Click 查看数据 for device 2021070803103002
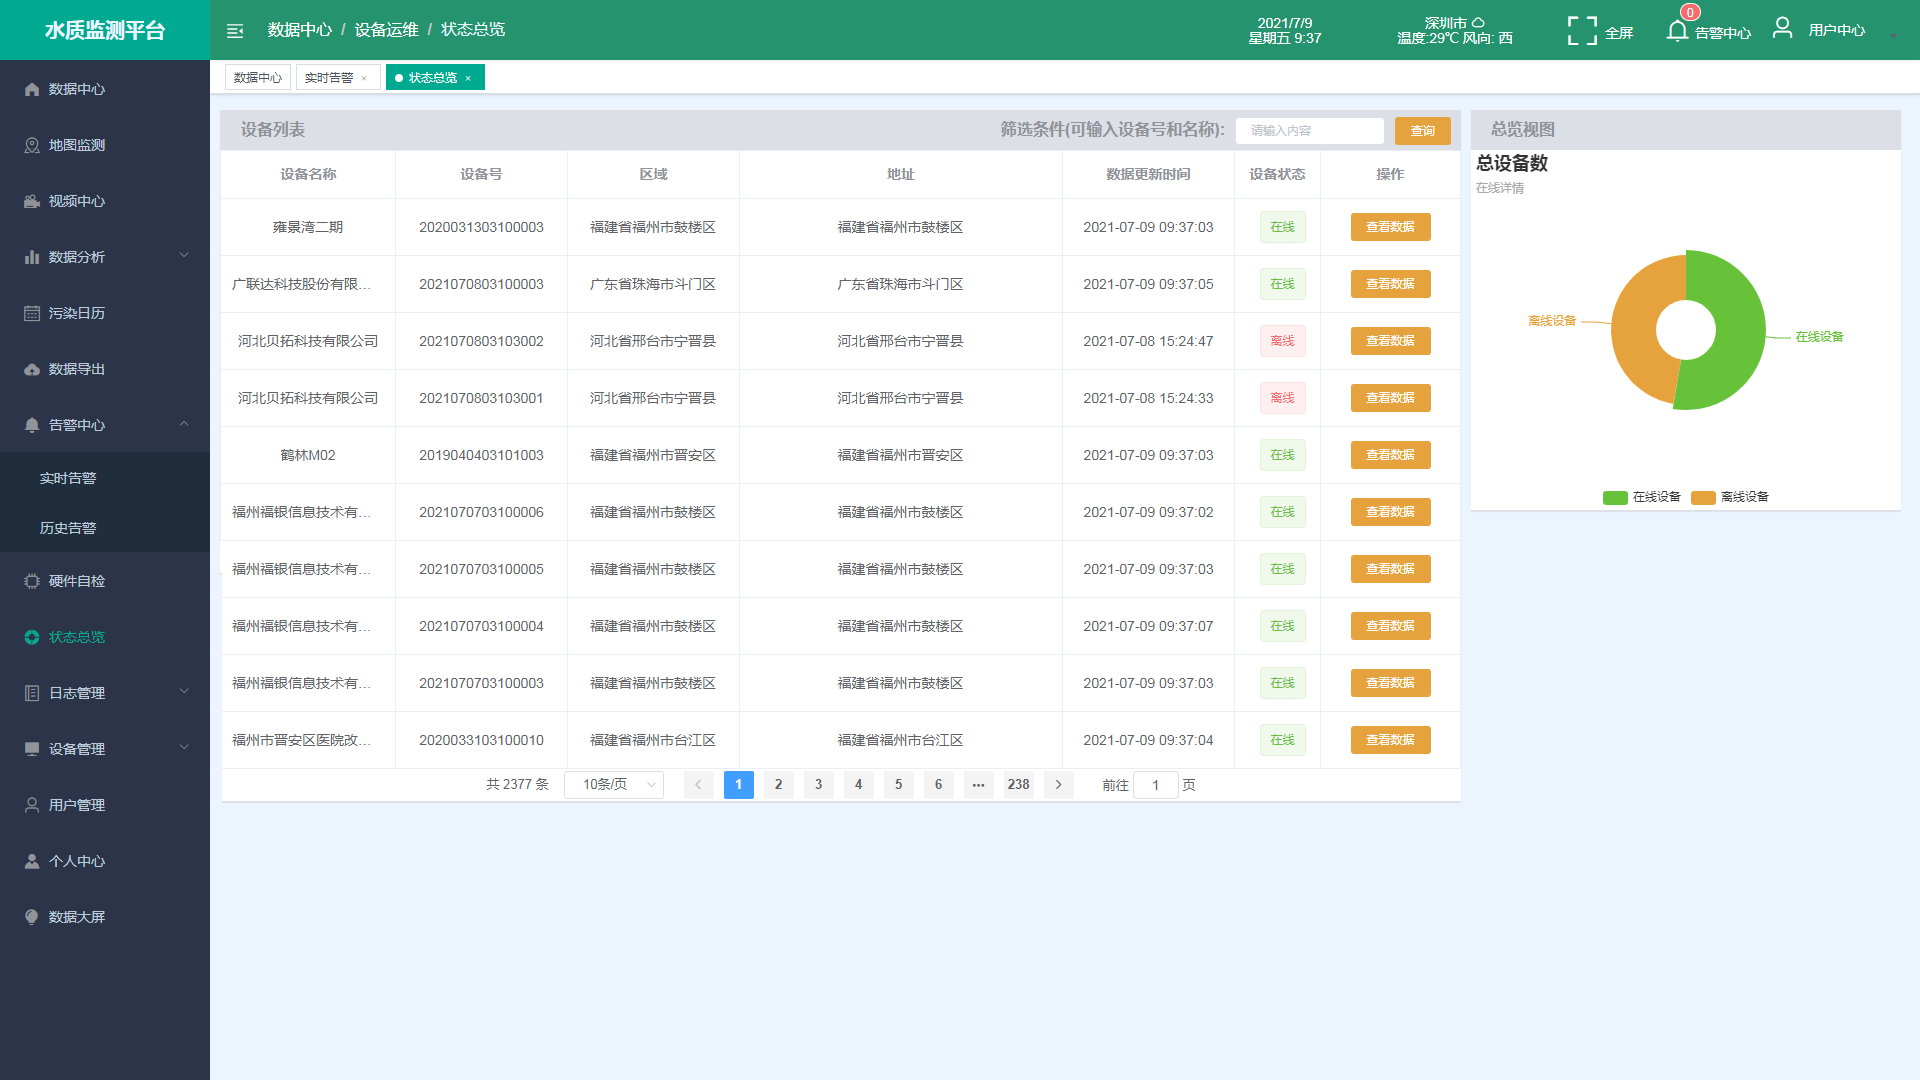1920x1080 pixels. coord(1390,341)
